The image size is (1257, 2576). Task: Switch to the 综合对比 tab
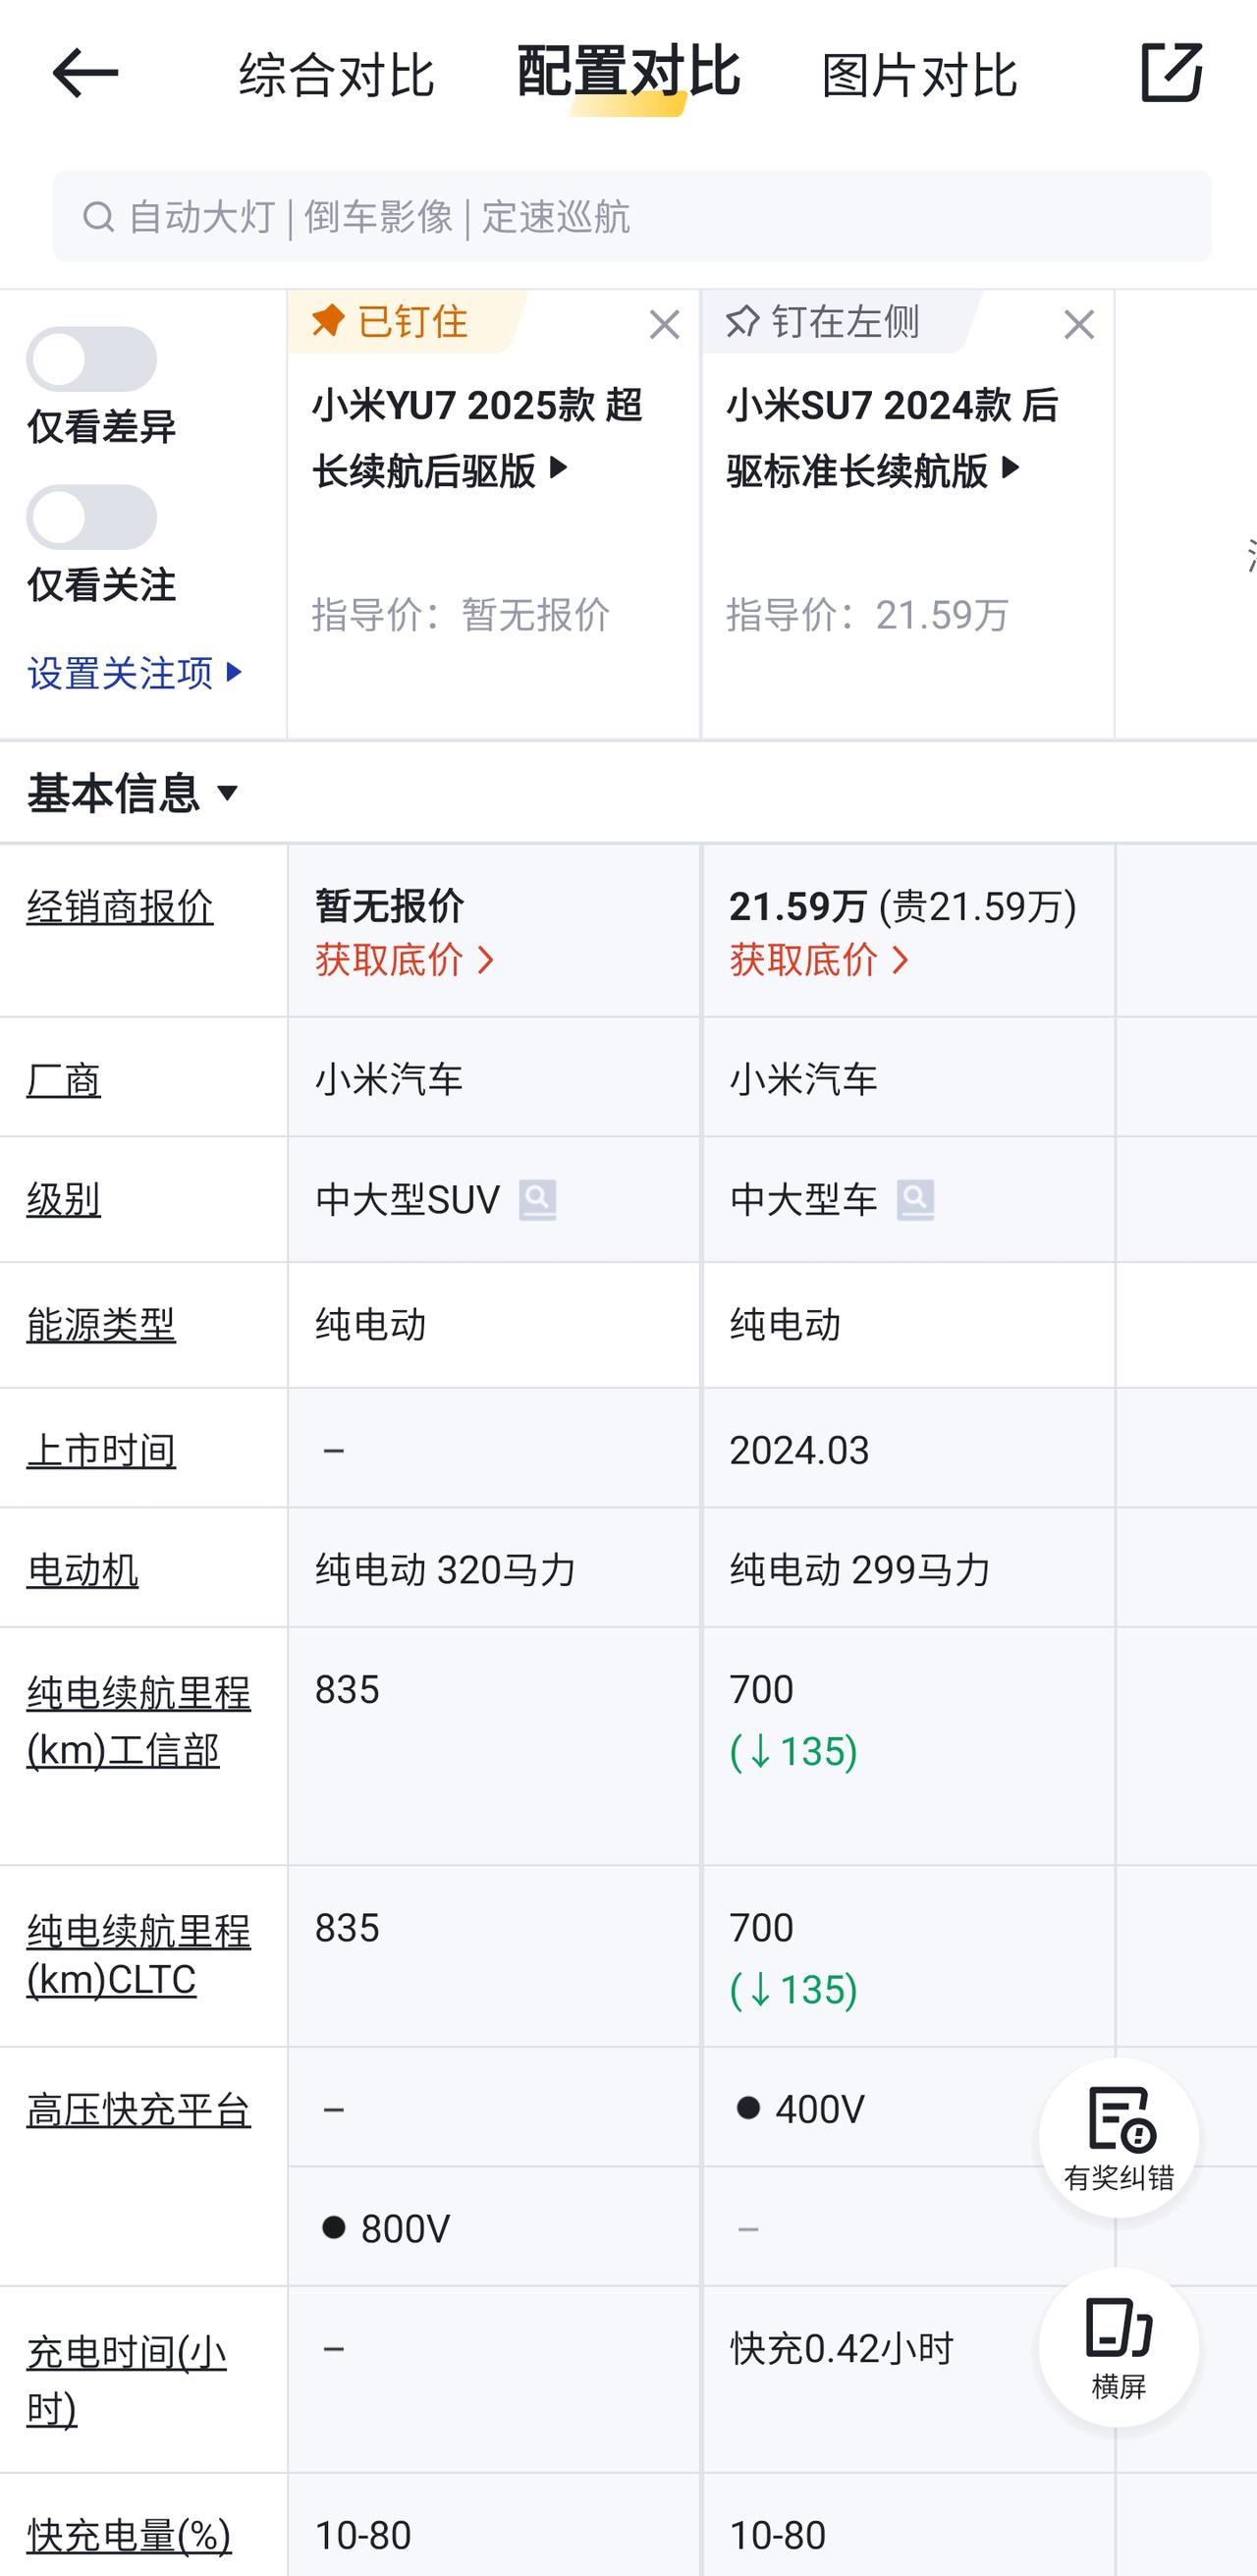337,75
